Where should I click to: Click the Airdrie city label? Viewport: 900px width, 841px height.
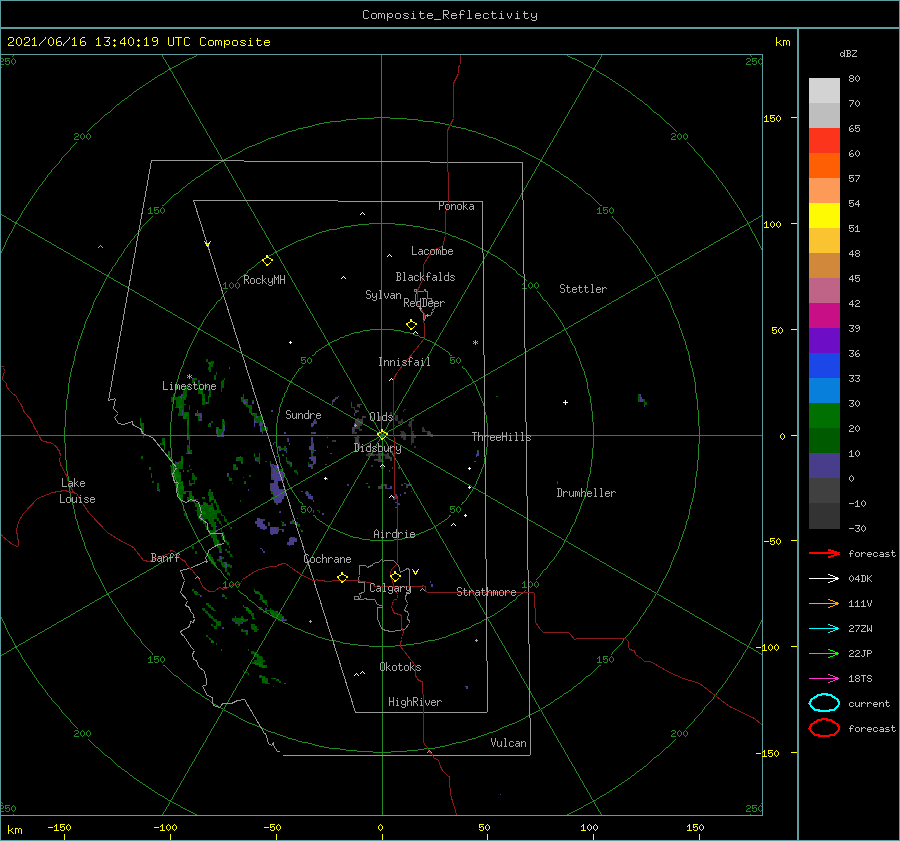(x=394, y=534)
